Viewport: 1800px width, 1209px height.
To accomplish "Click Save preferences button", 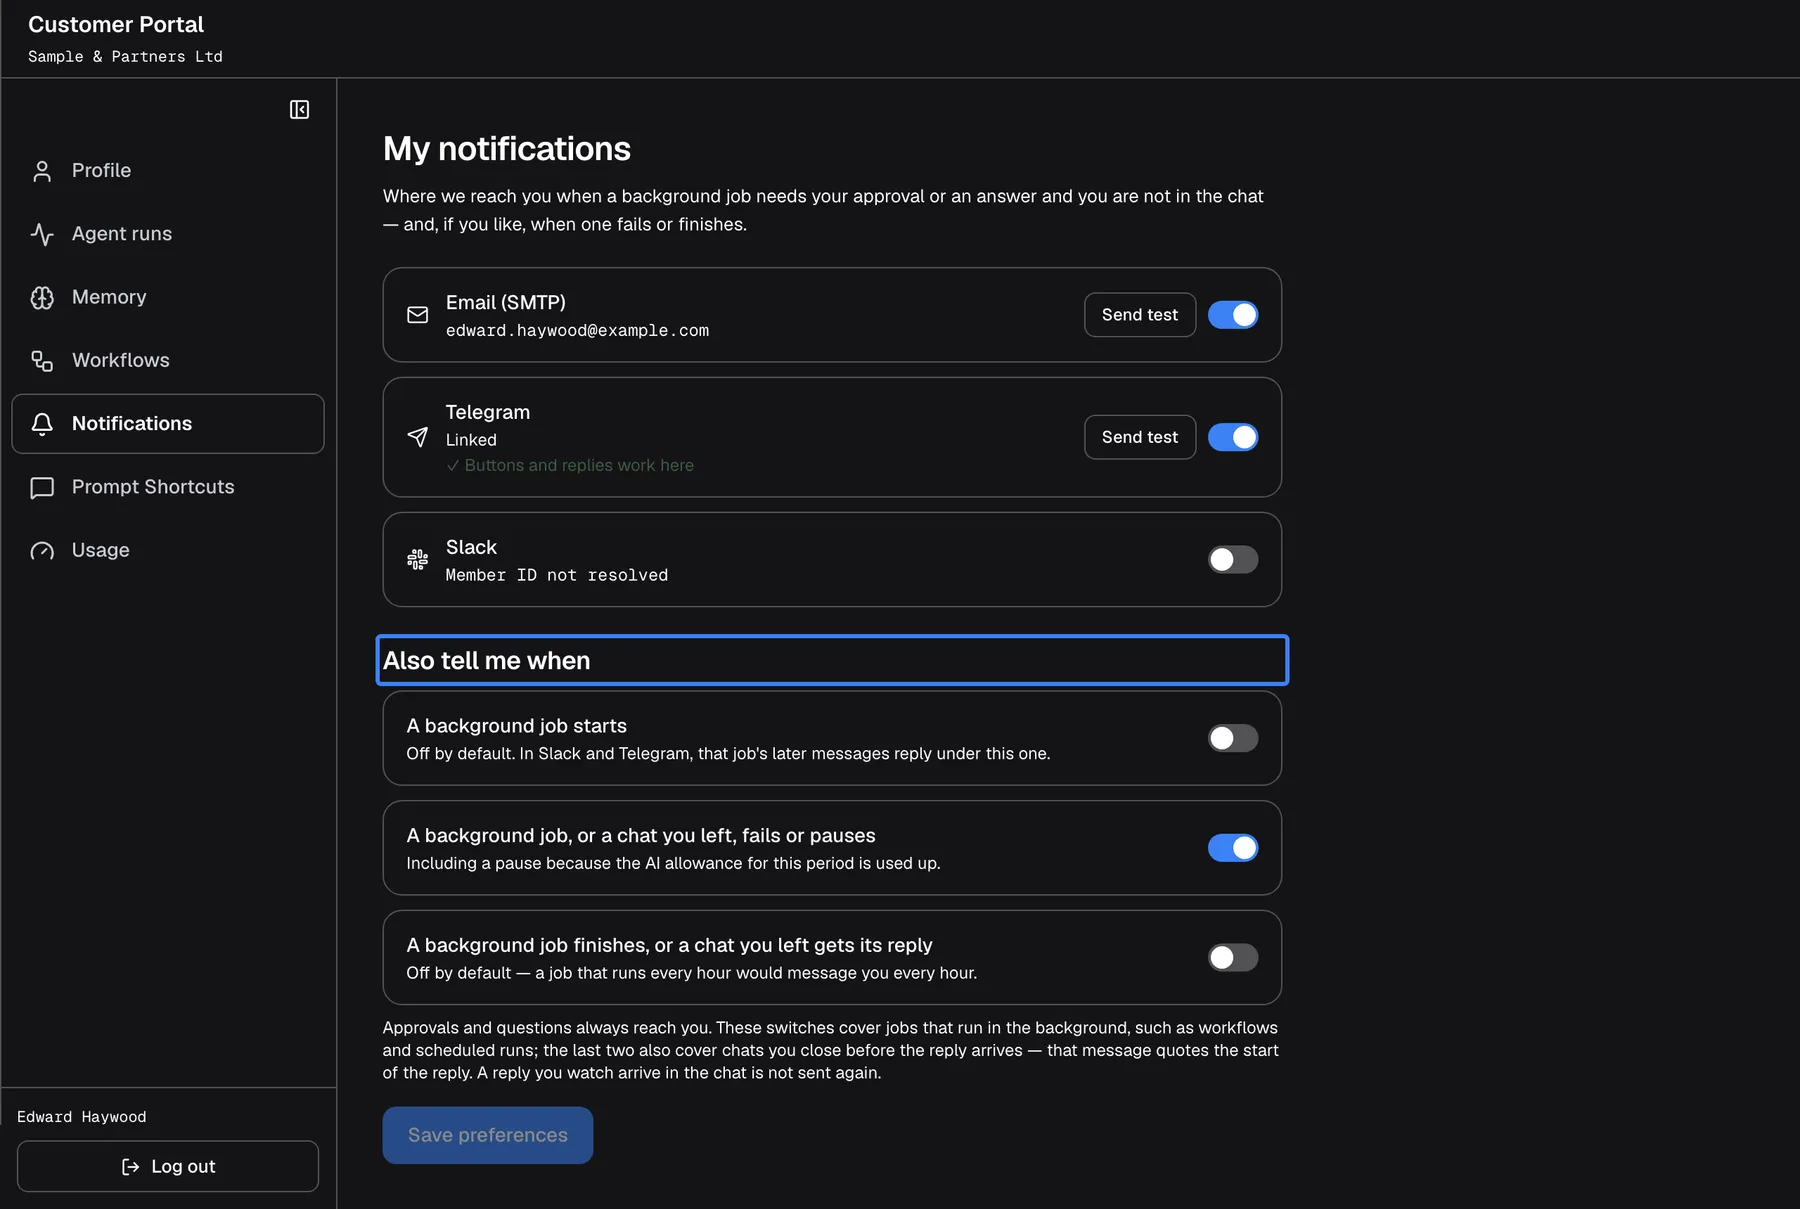I will [x=488, y=1135].
